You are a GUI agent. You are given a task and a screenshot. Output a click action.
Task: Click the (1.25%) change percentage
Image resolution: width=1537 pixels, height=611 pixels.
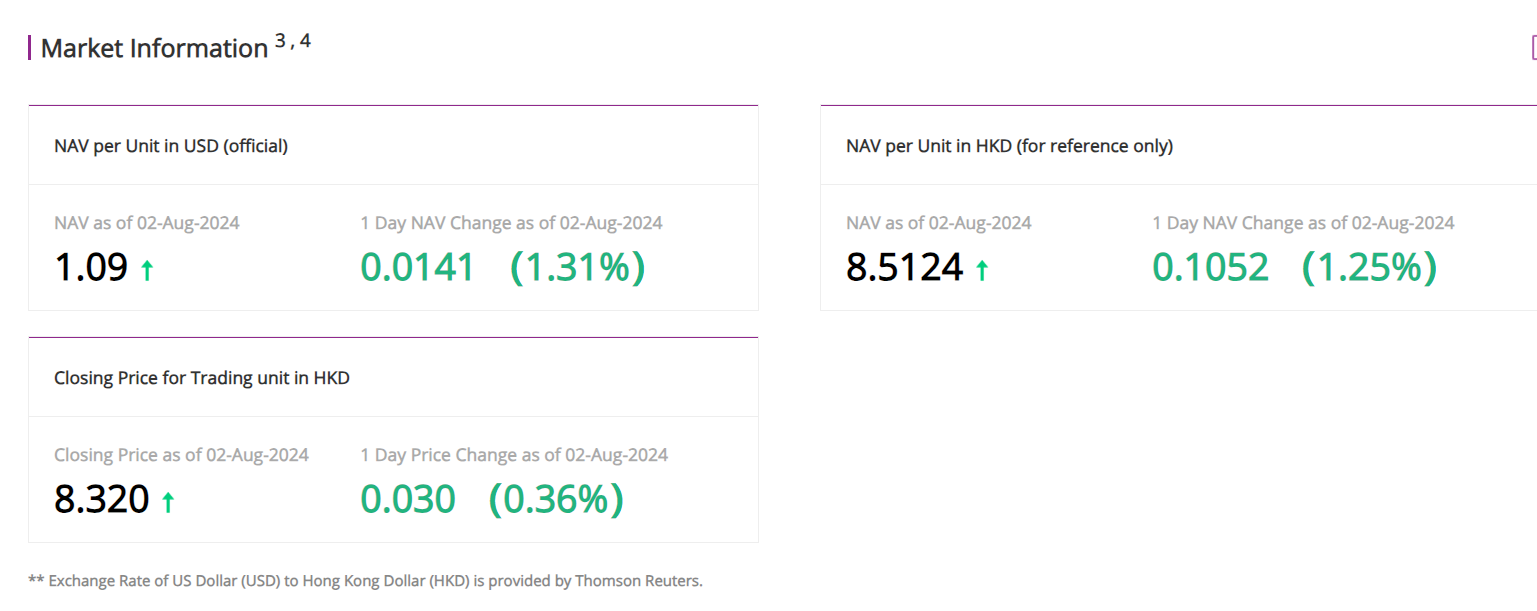1369,268
